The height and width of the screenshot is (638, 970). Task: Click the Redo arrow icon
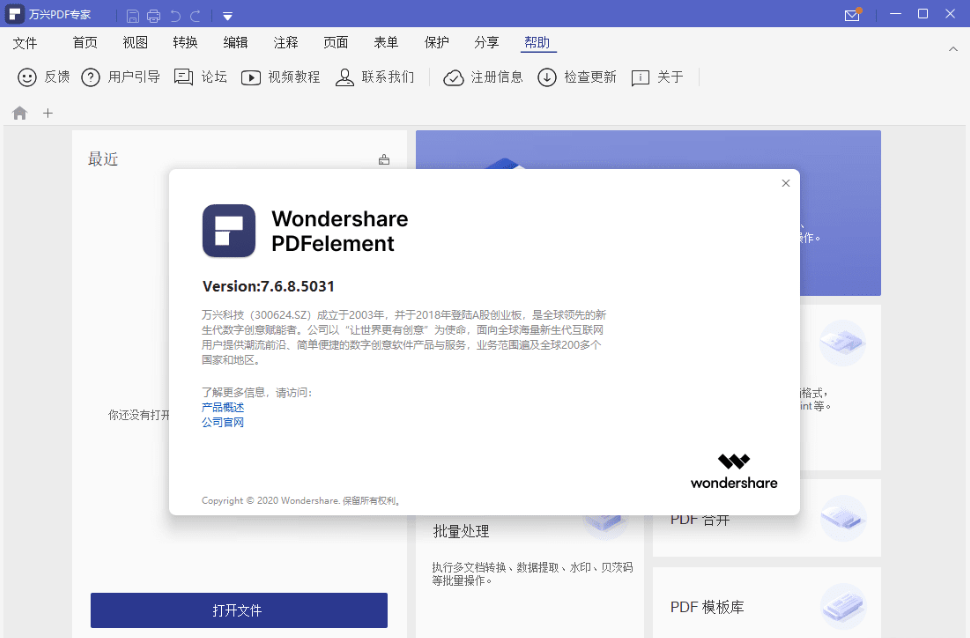[x=195, y=15]
